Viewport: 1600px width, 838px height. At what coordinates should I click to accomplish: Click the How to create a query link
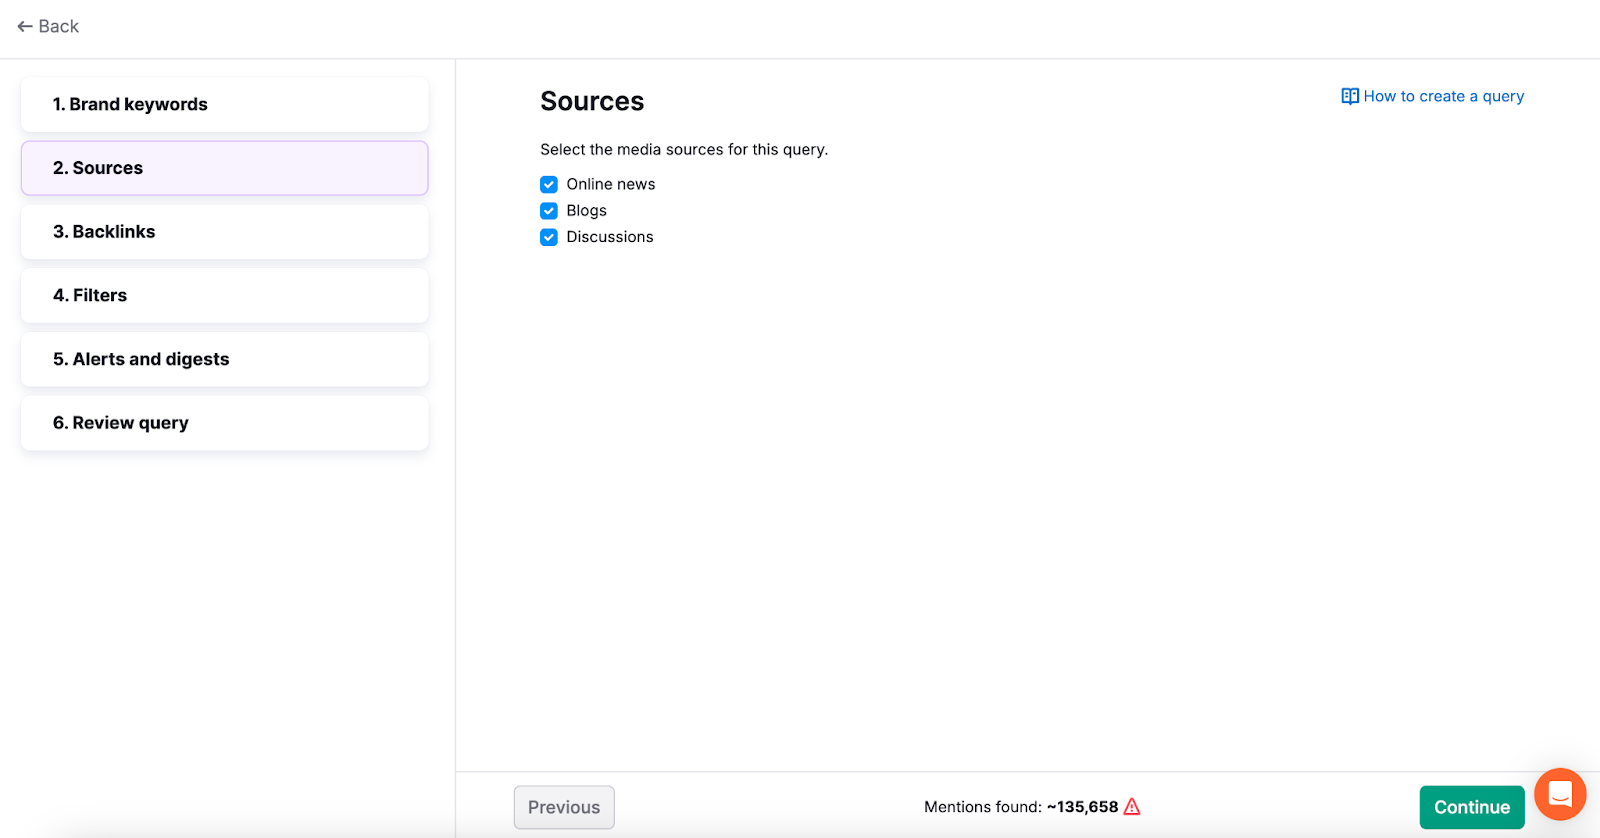1443,97
